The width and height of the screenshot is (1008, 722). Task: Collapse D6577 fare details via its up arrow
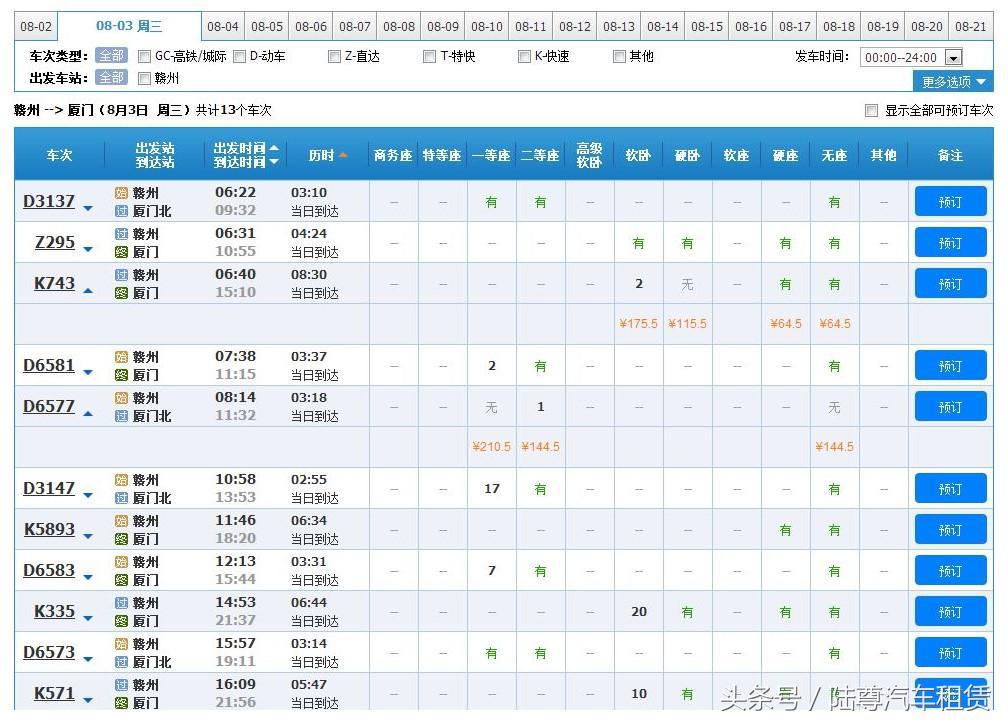(88, 415)
